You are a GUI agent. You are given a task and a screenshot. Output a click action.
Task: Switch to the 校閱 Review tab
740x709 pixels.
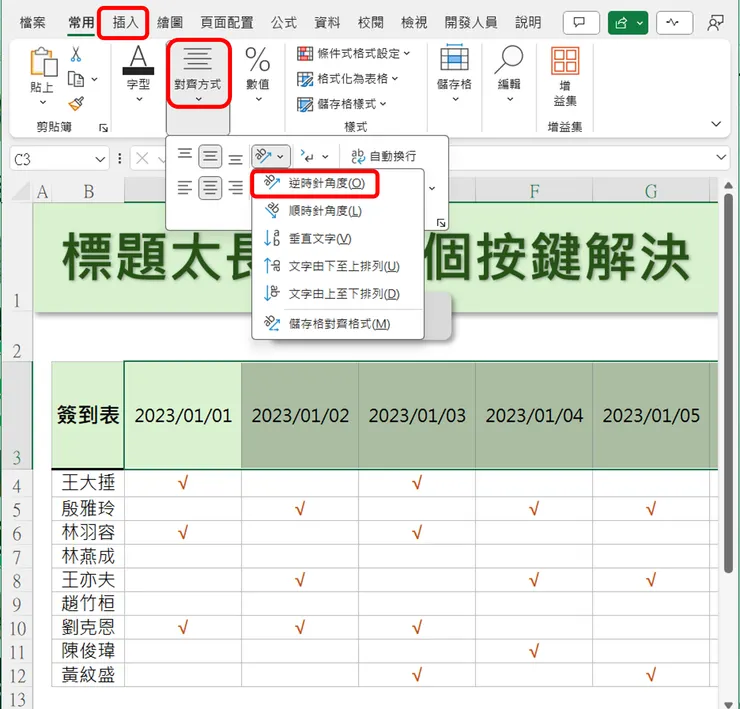(370, 23)
